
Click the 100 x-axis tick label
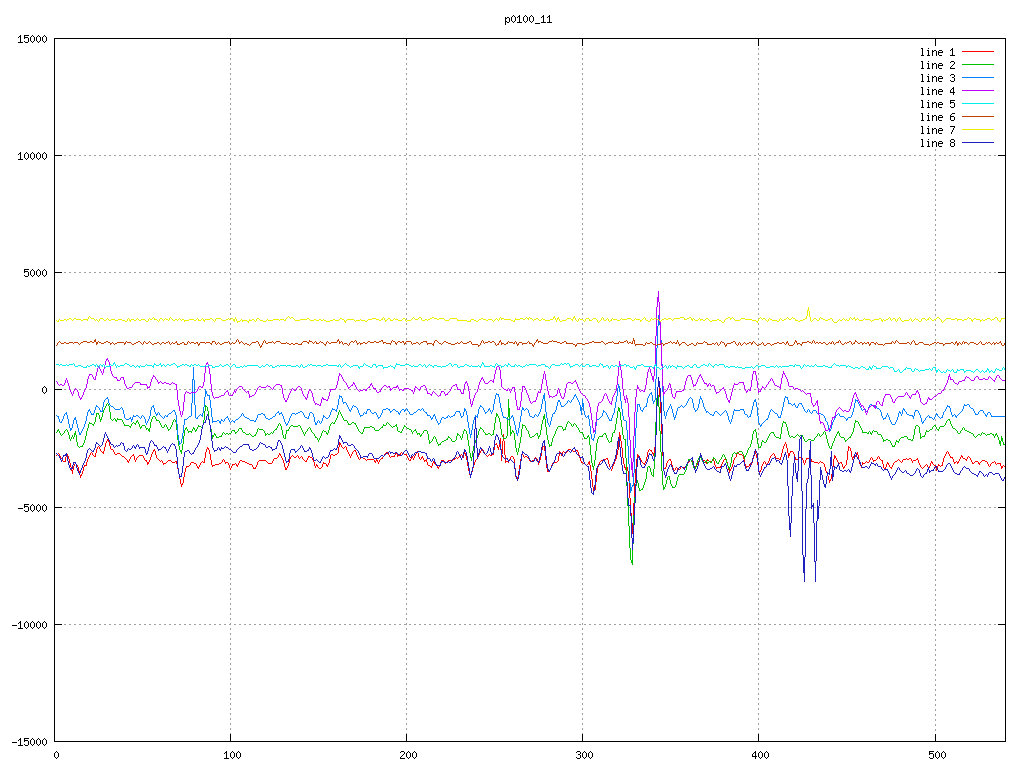[x=231, y=755]
